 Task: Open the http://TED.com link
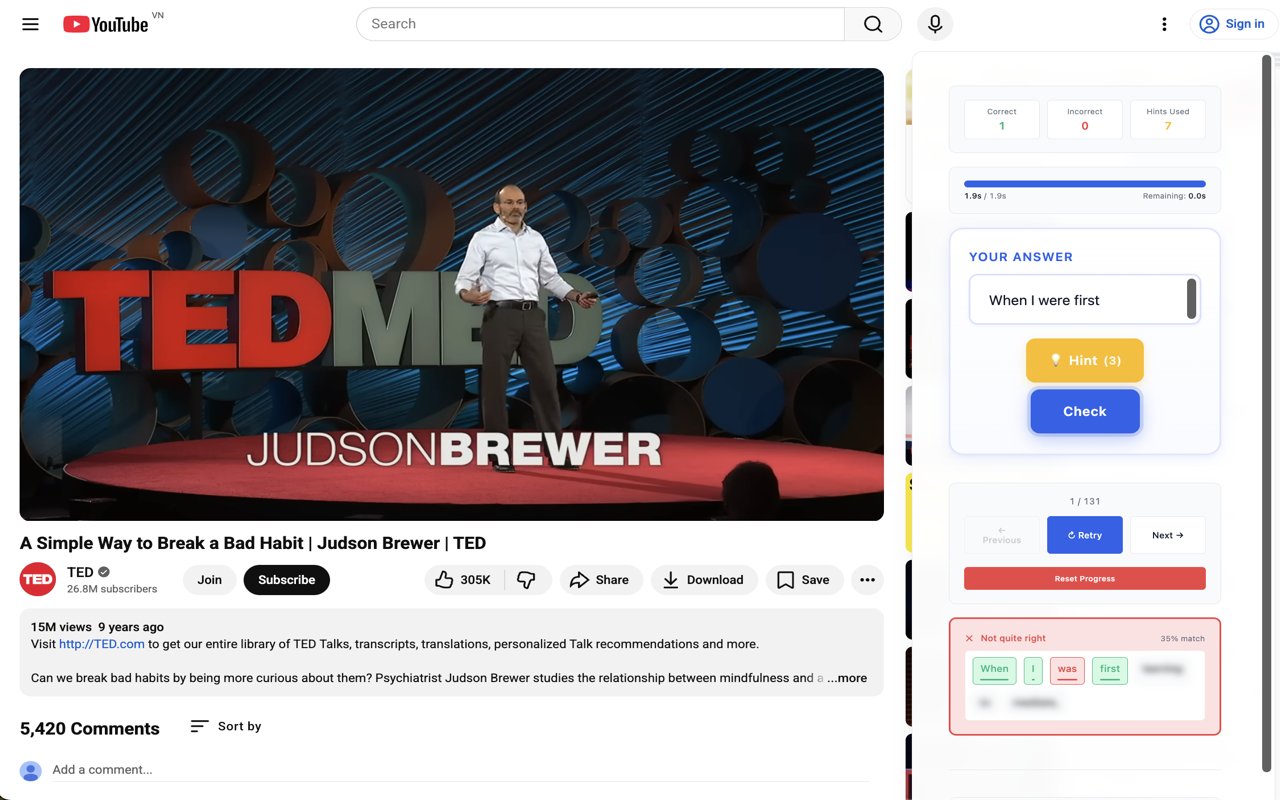[101, 644]
